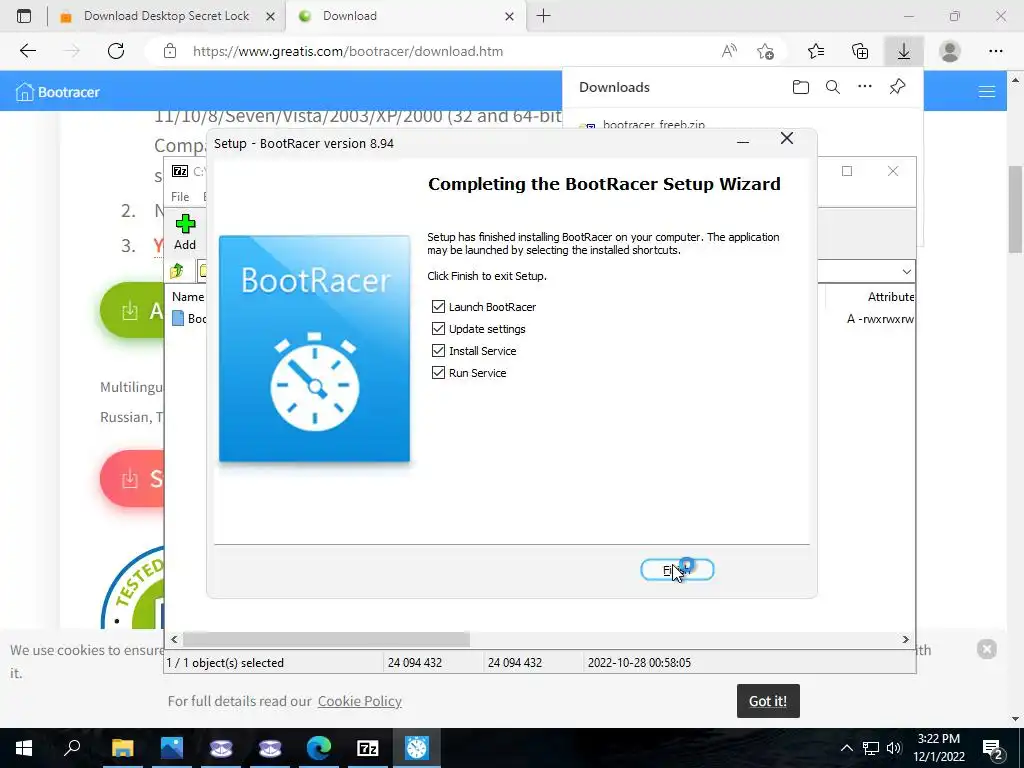Uncheck the Install Service checkbox
The height and width of the screenshot is (768, 1024).
(438, 351)
